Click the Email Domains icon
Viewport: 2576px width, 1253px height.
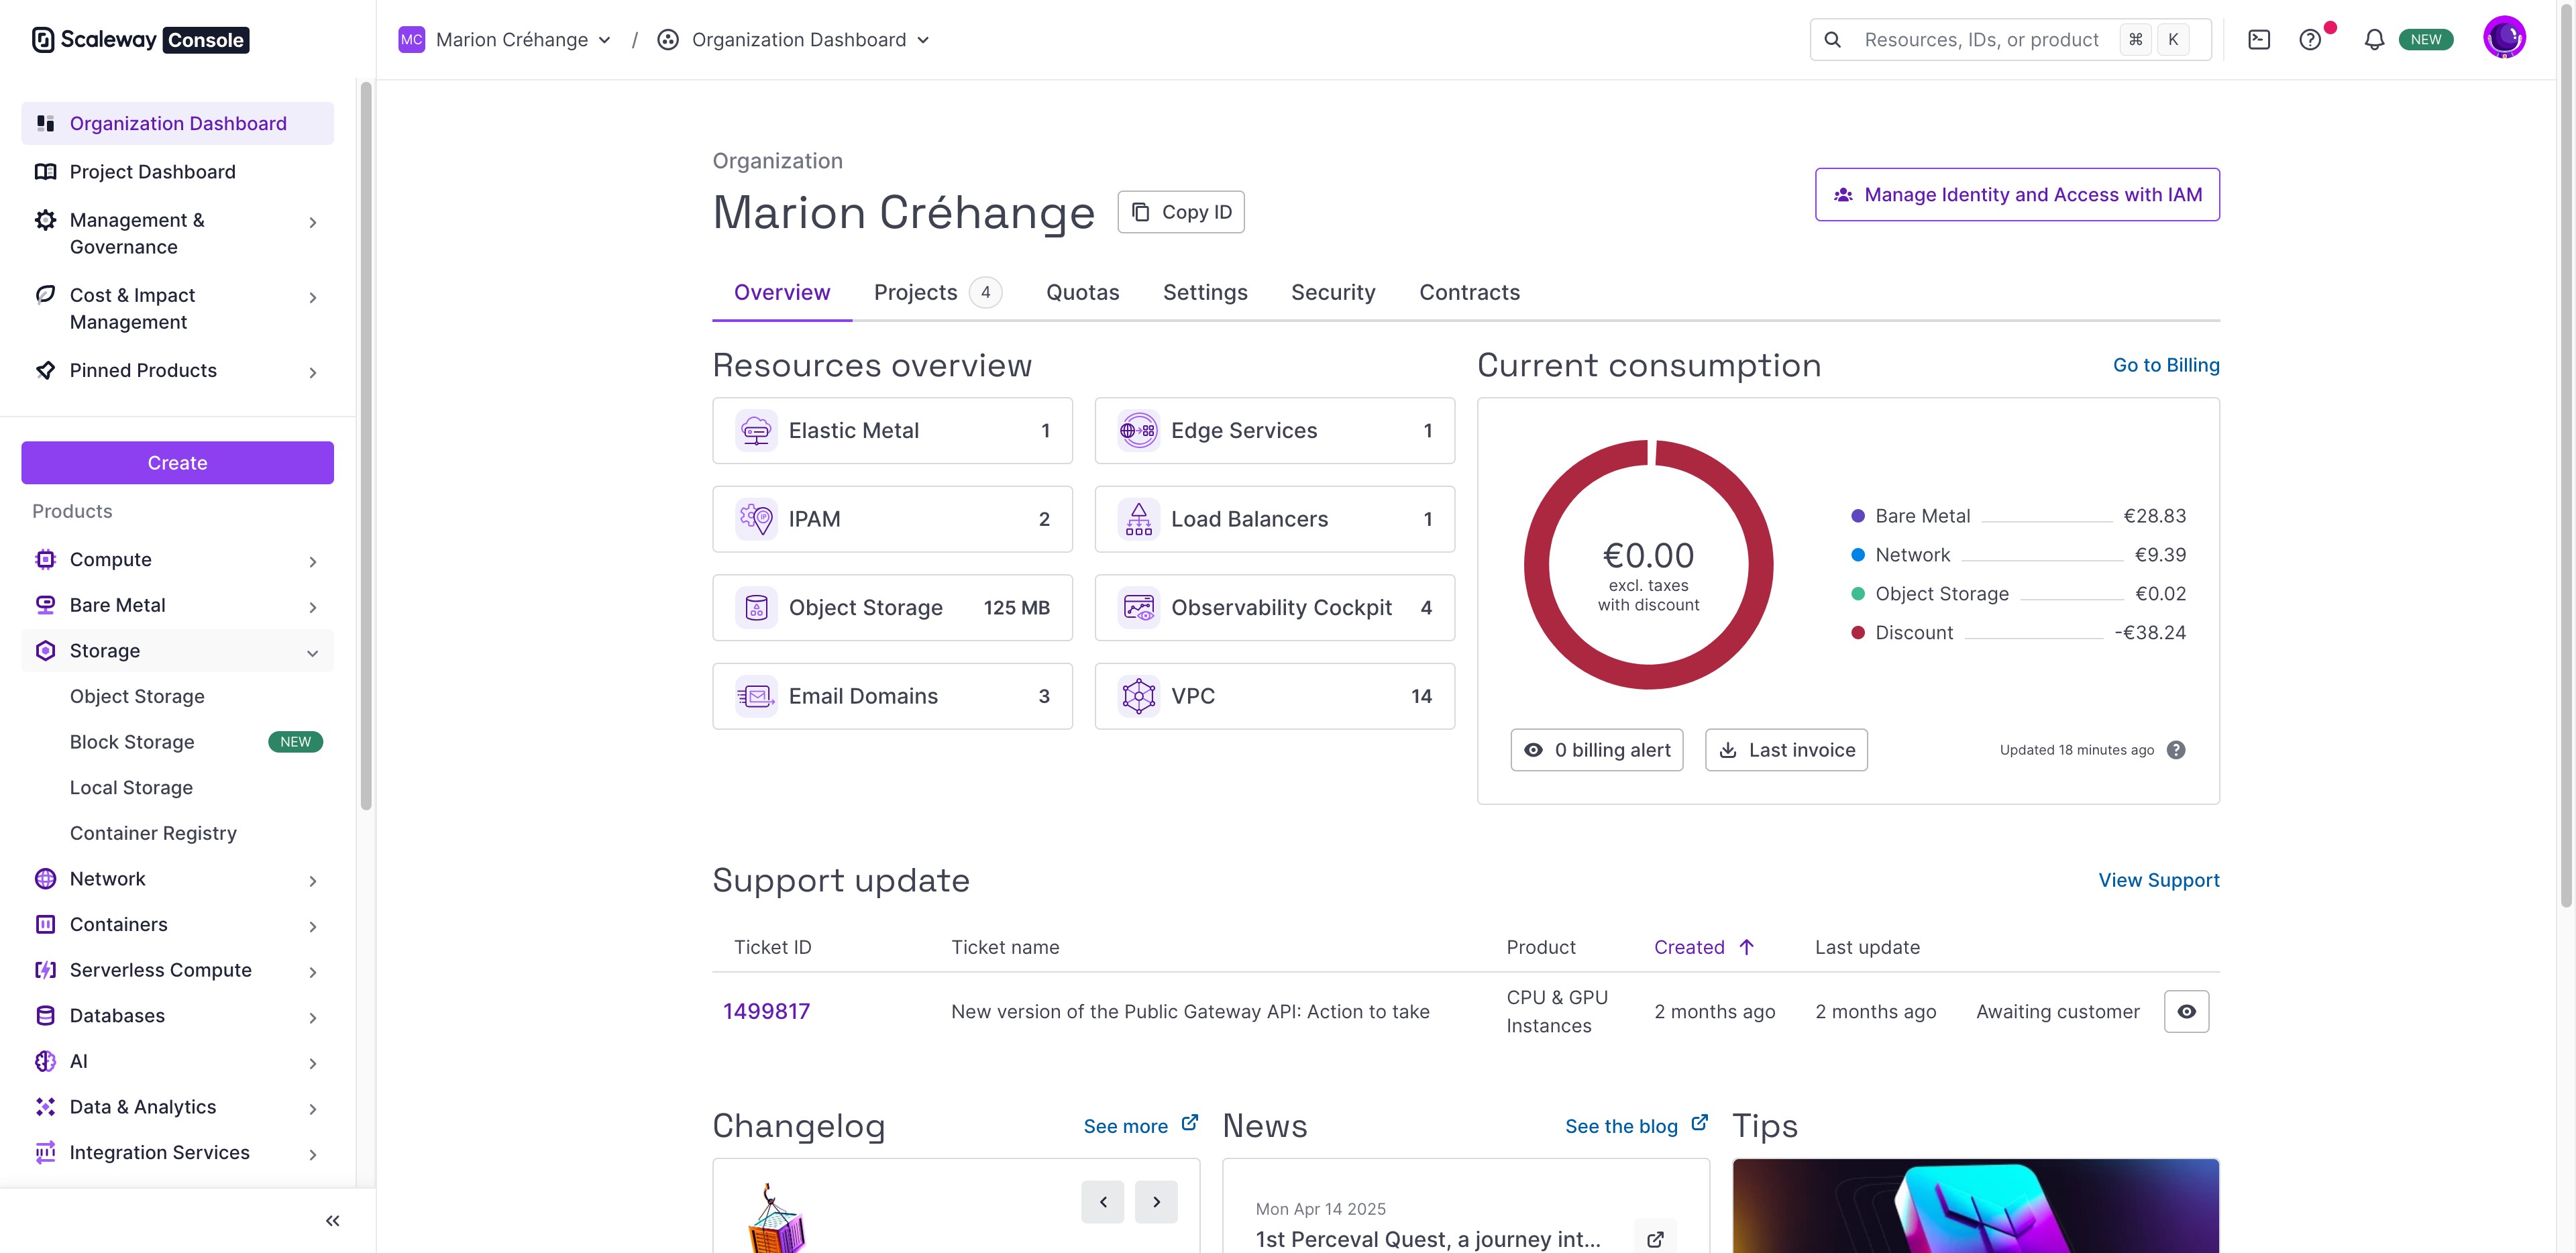click(756, 696)
